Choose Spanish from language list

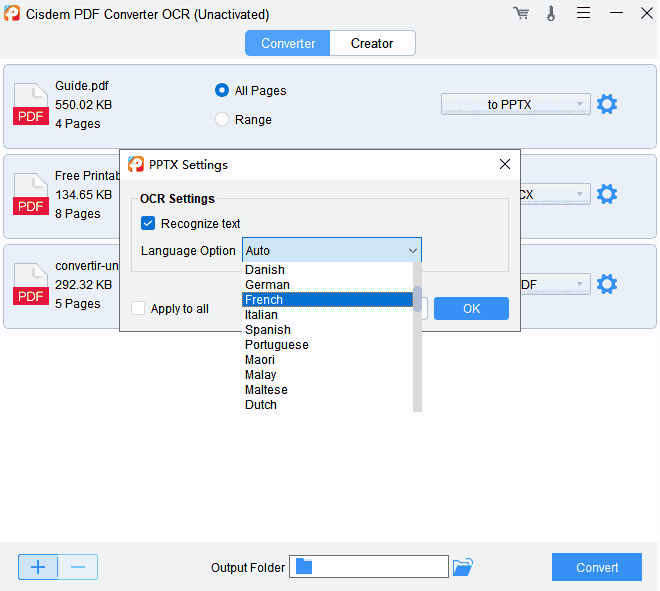[327, 330]
